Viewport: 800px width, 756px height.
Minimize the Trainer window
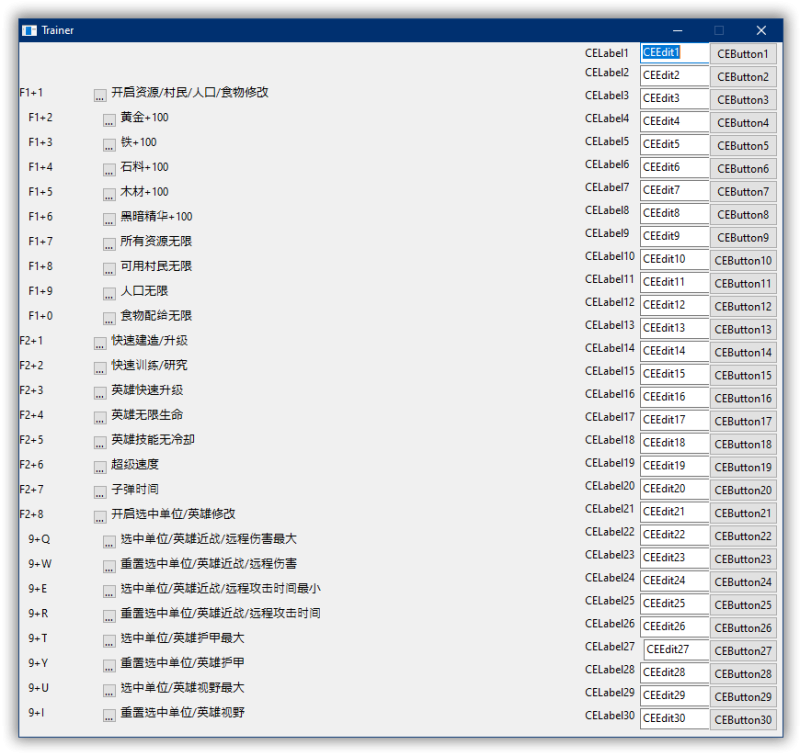click(x=677, y=31)
